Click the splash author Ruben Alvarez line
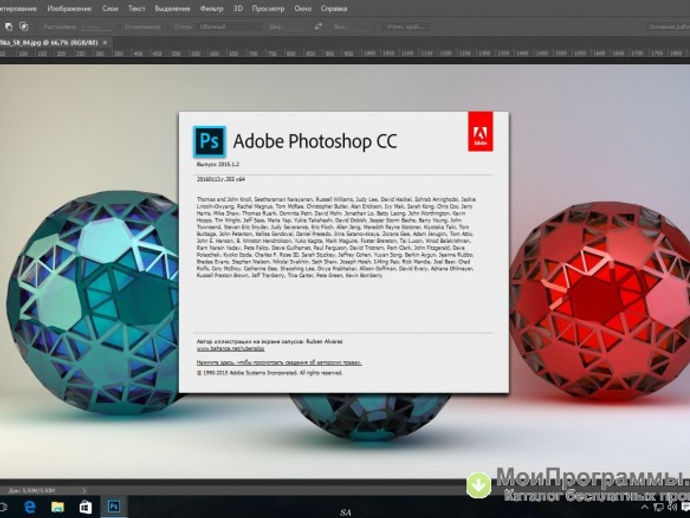The image size is (690, 518). [x=270, y=342]
